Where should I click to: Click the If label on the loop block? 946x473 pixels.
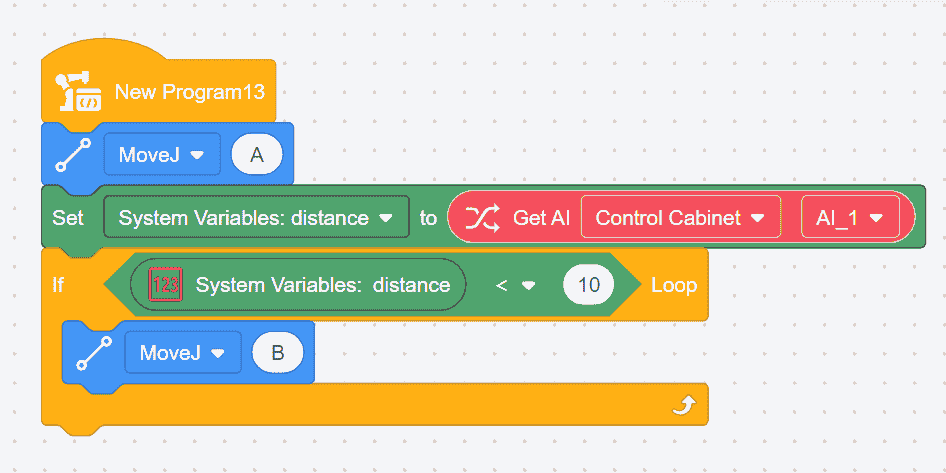(58, 285)
